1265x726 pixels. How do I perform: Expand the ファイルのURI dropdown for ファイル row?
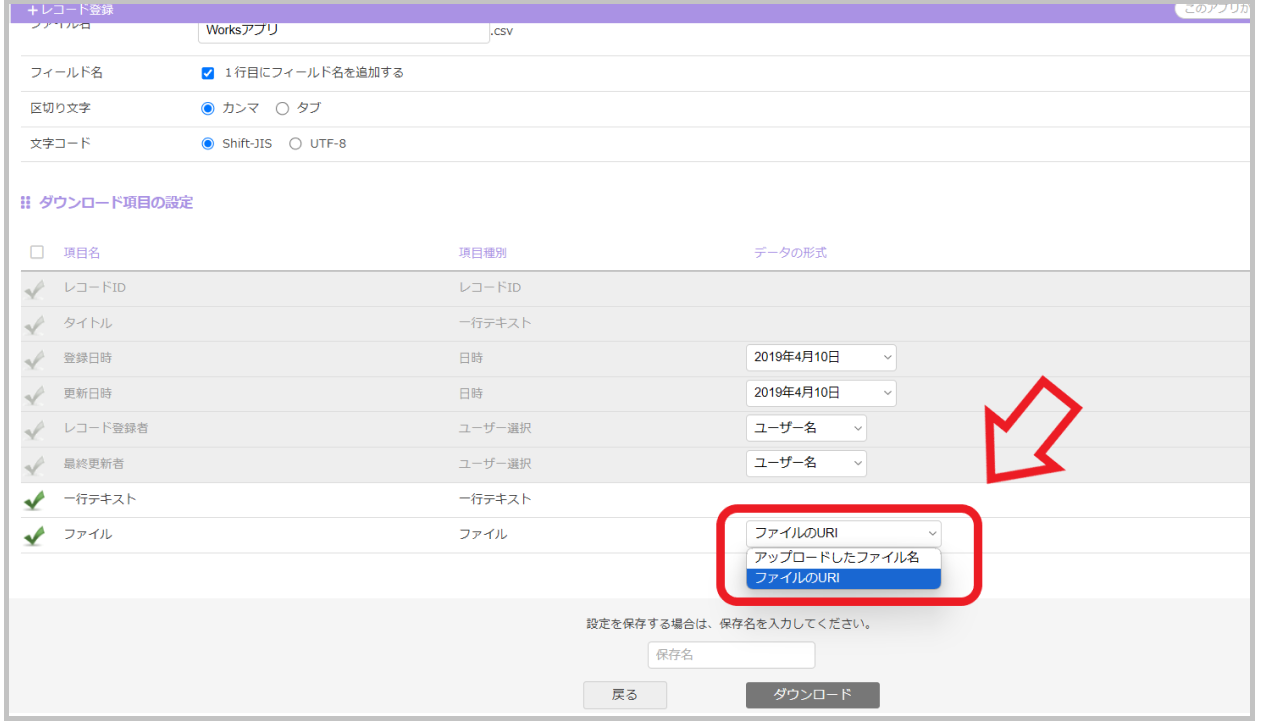pos(843,533)
